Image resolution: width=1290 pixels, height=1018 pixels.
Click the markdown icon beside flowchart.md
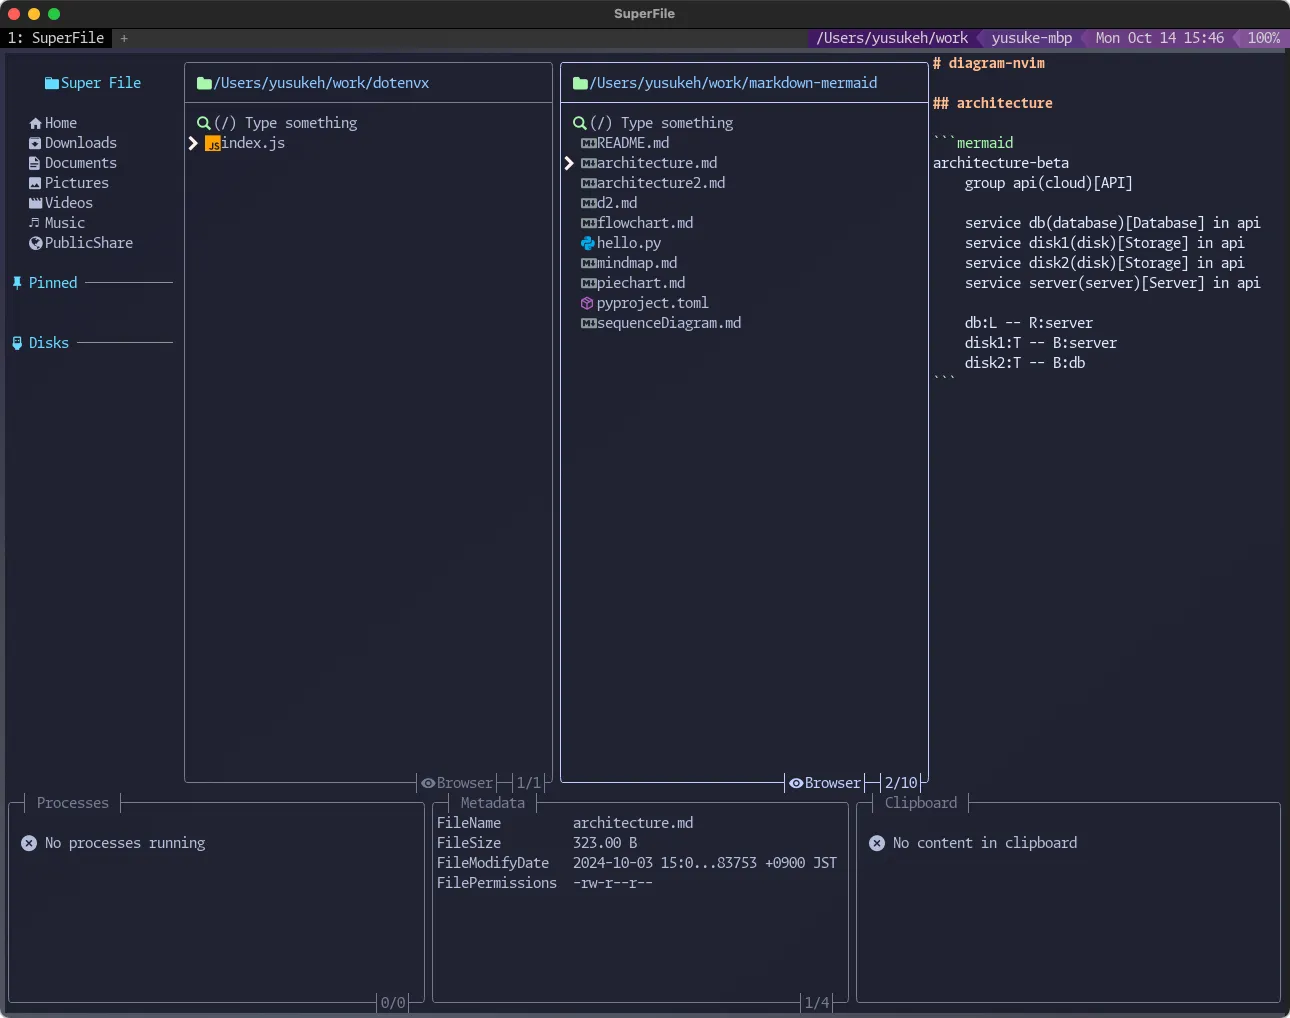[588, 223]
